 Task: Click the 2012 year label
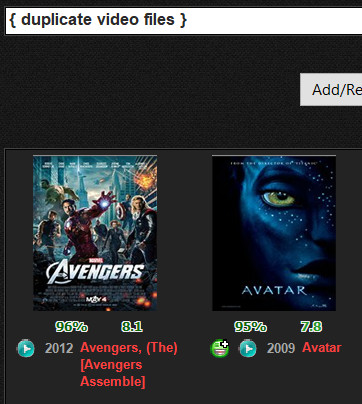pyautogui.click(x=59, y=348)
